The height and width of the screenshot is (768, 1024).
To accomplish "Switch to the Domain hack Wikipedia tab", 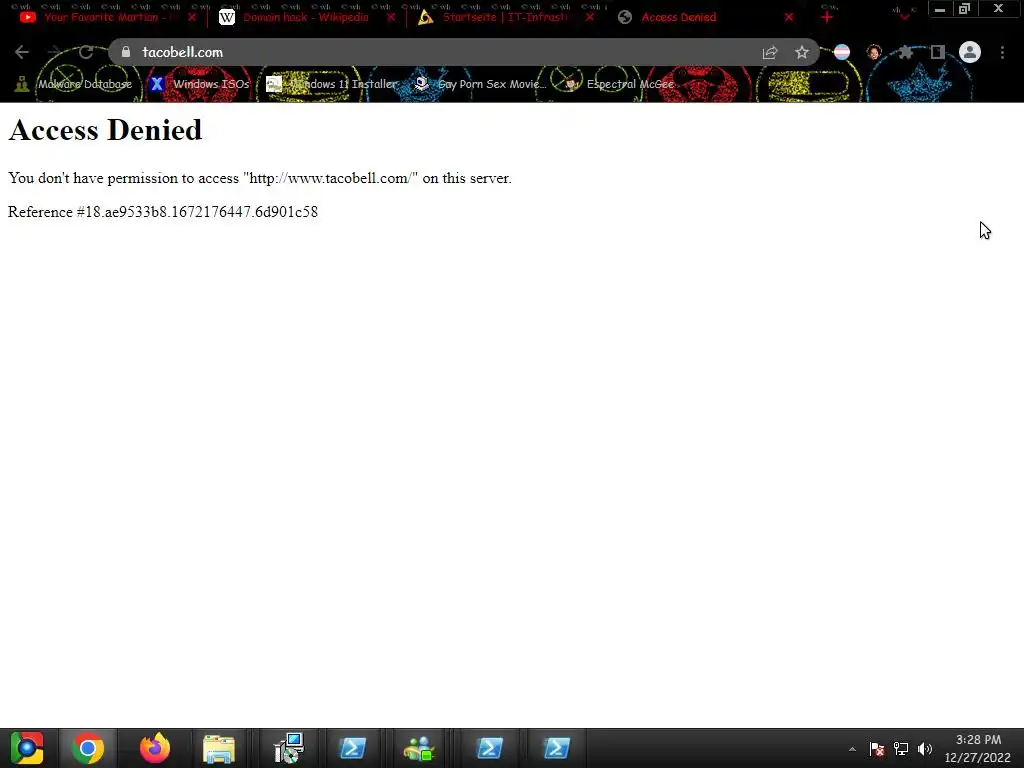I will (x=305, y=17).
